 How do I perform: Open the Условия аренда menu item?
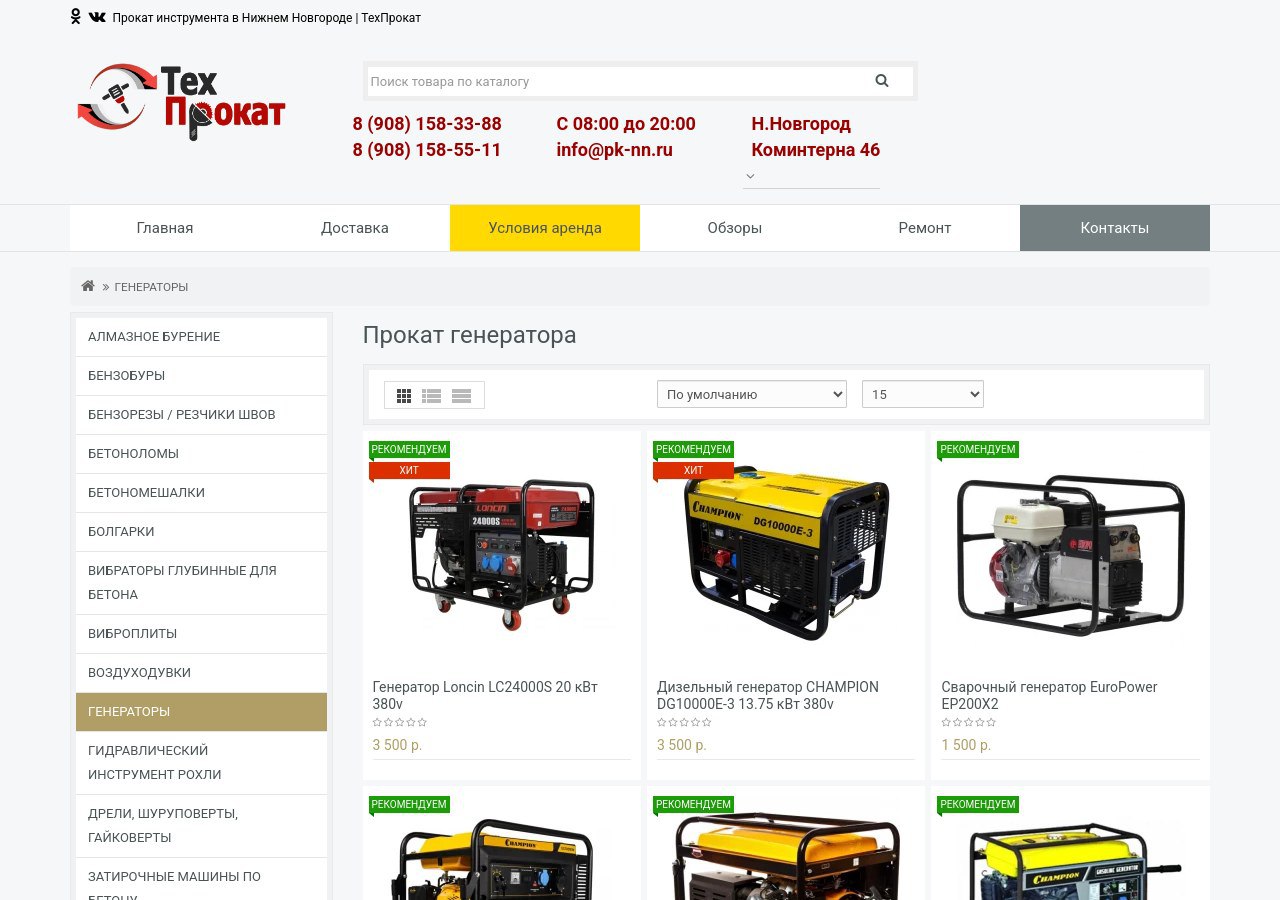pyautogui.click(x=545, y=228)
